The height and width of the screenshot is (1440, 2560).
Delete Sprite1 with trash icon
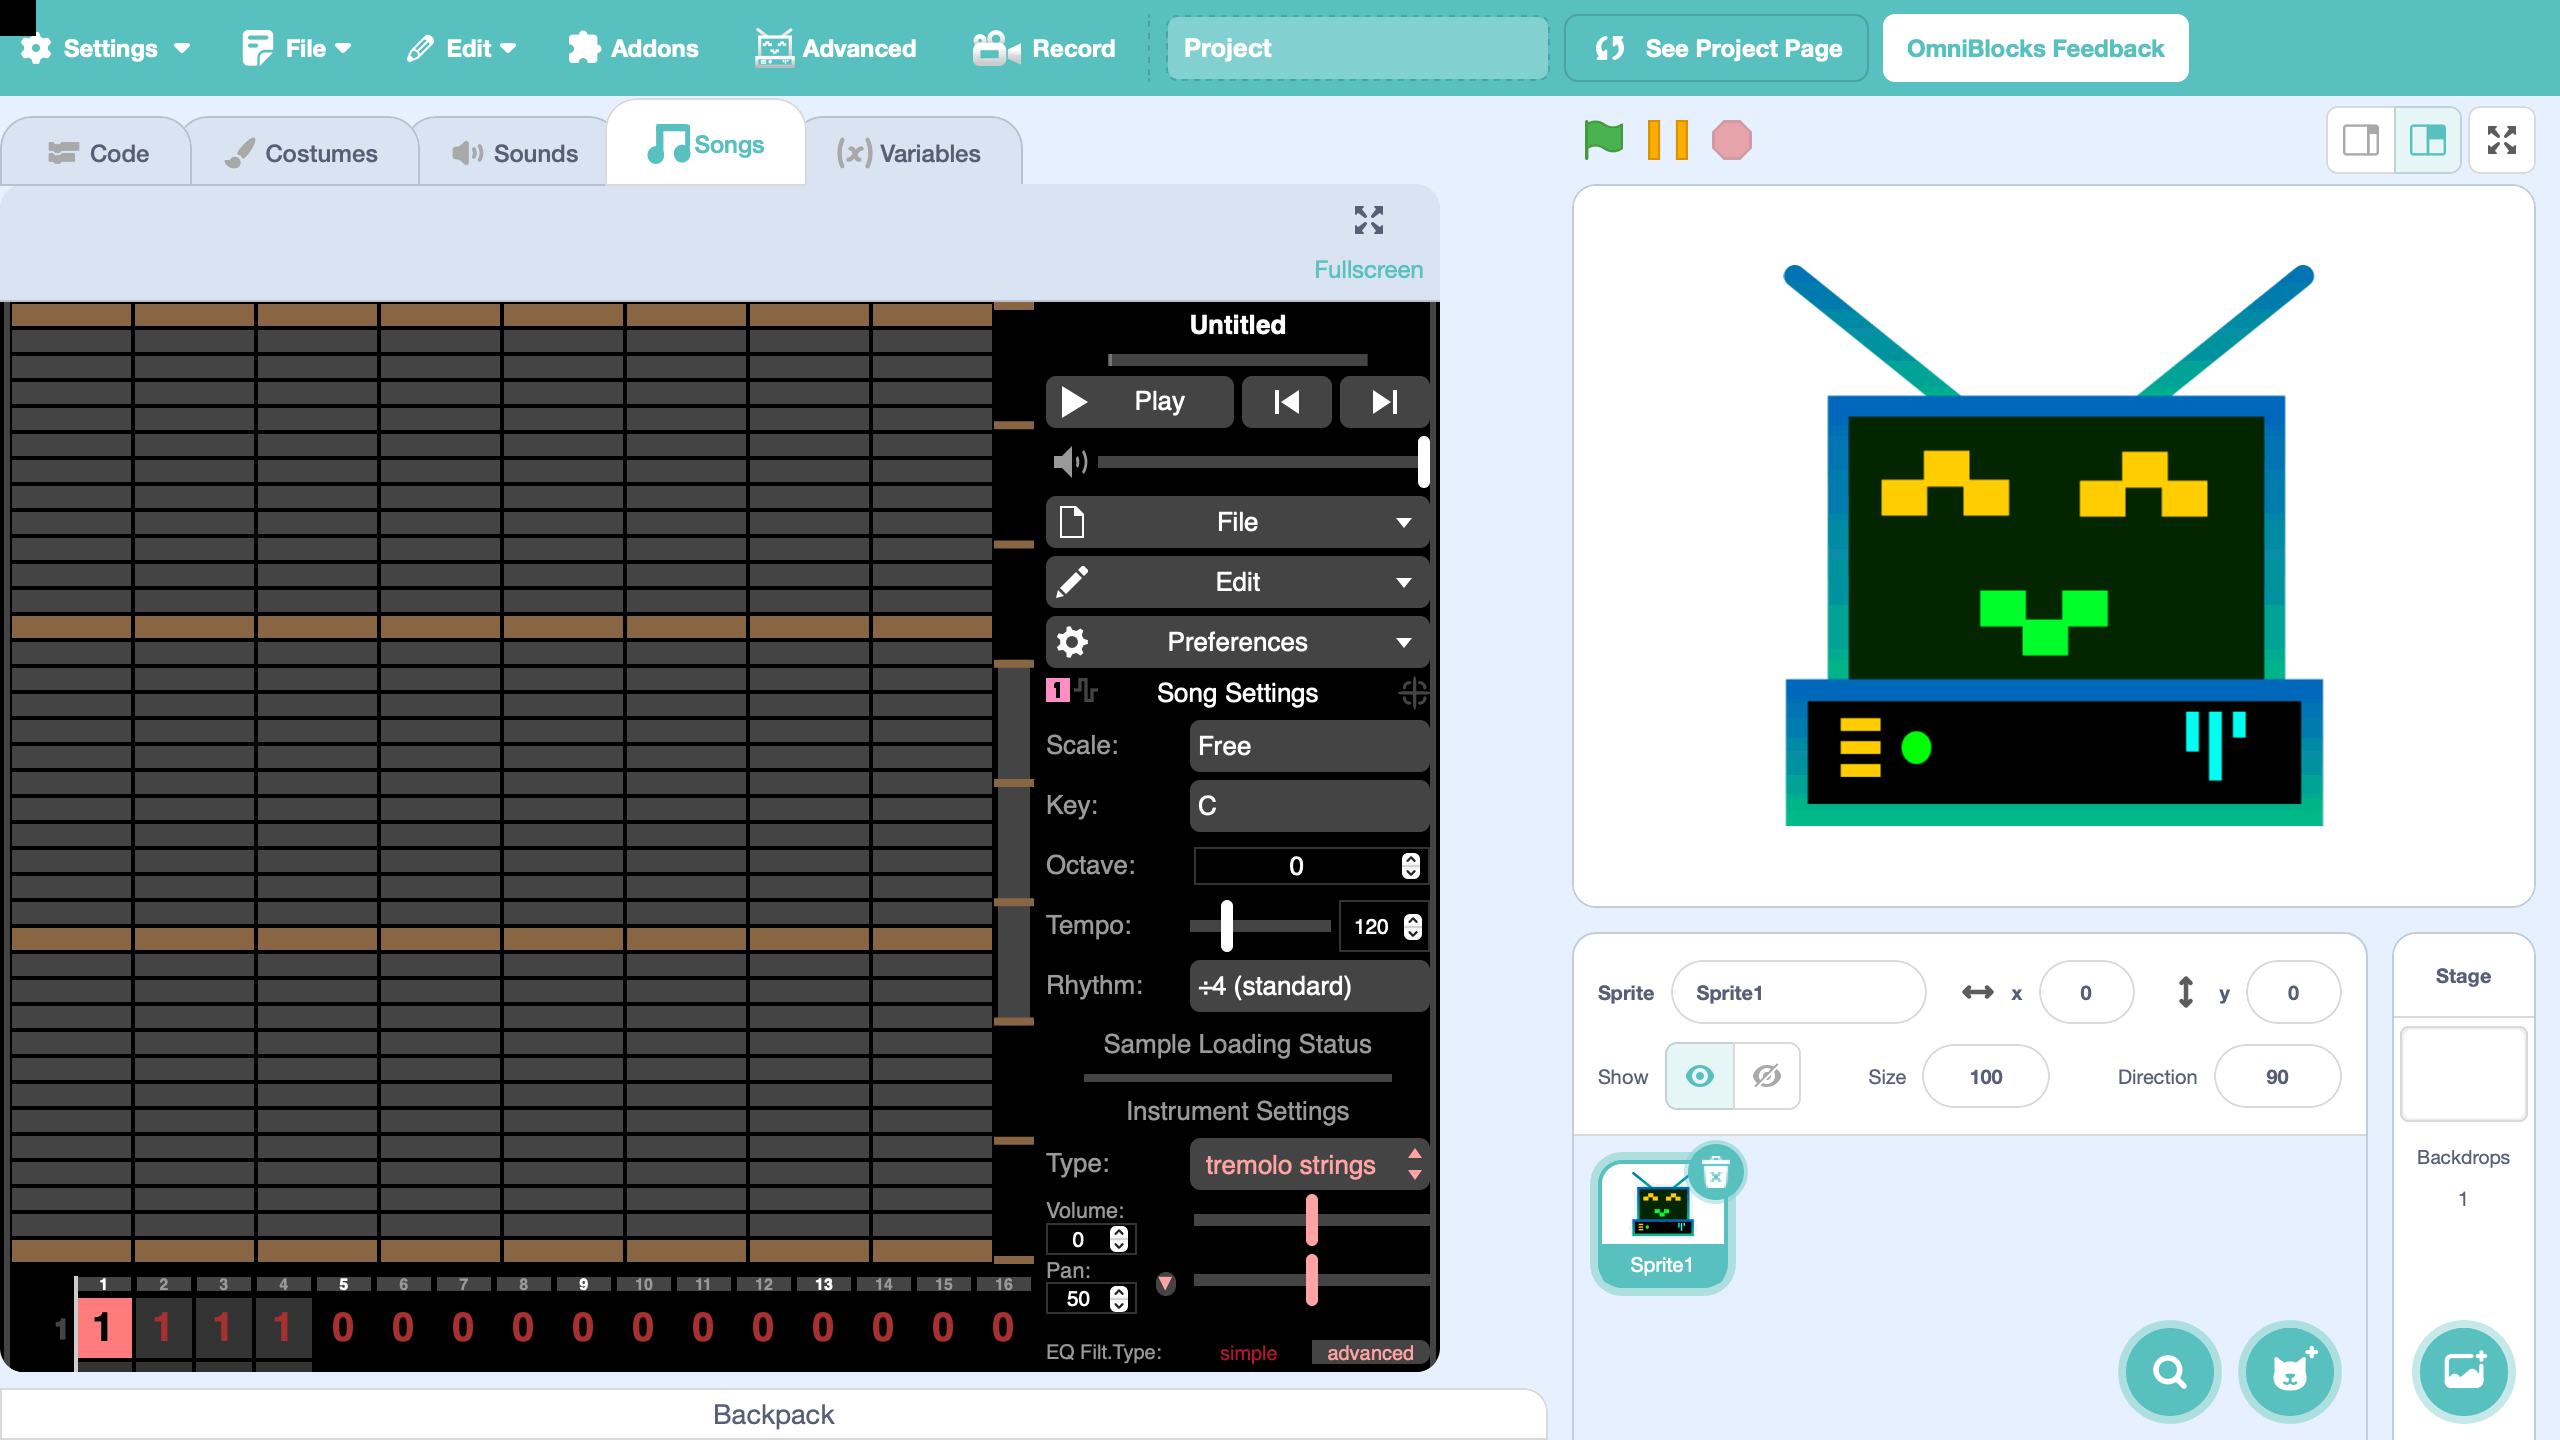pos(1715,1172)
